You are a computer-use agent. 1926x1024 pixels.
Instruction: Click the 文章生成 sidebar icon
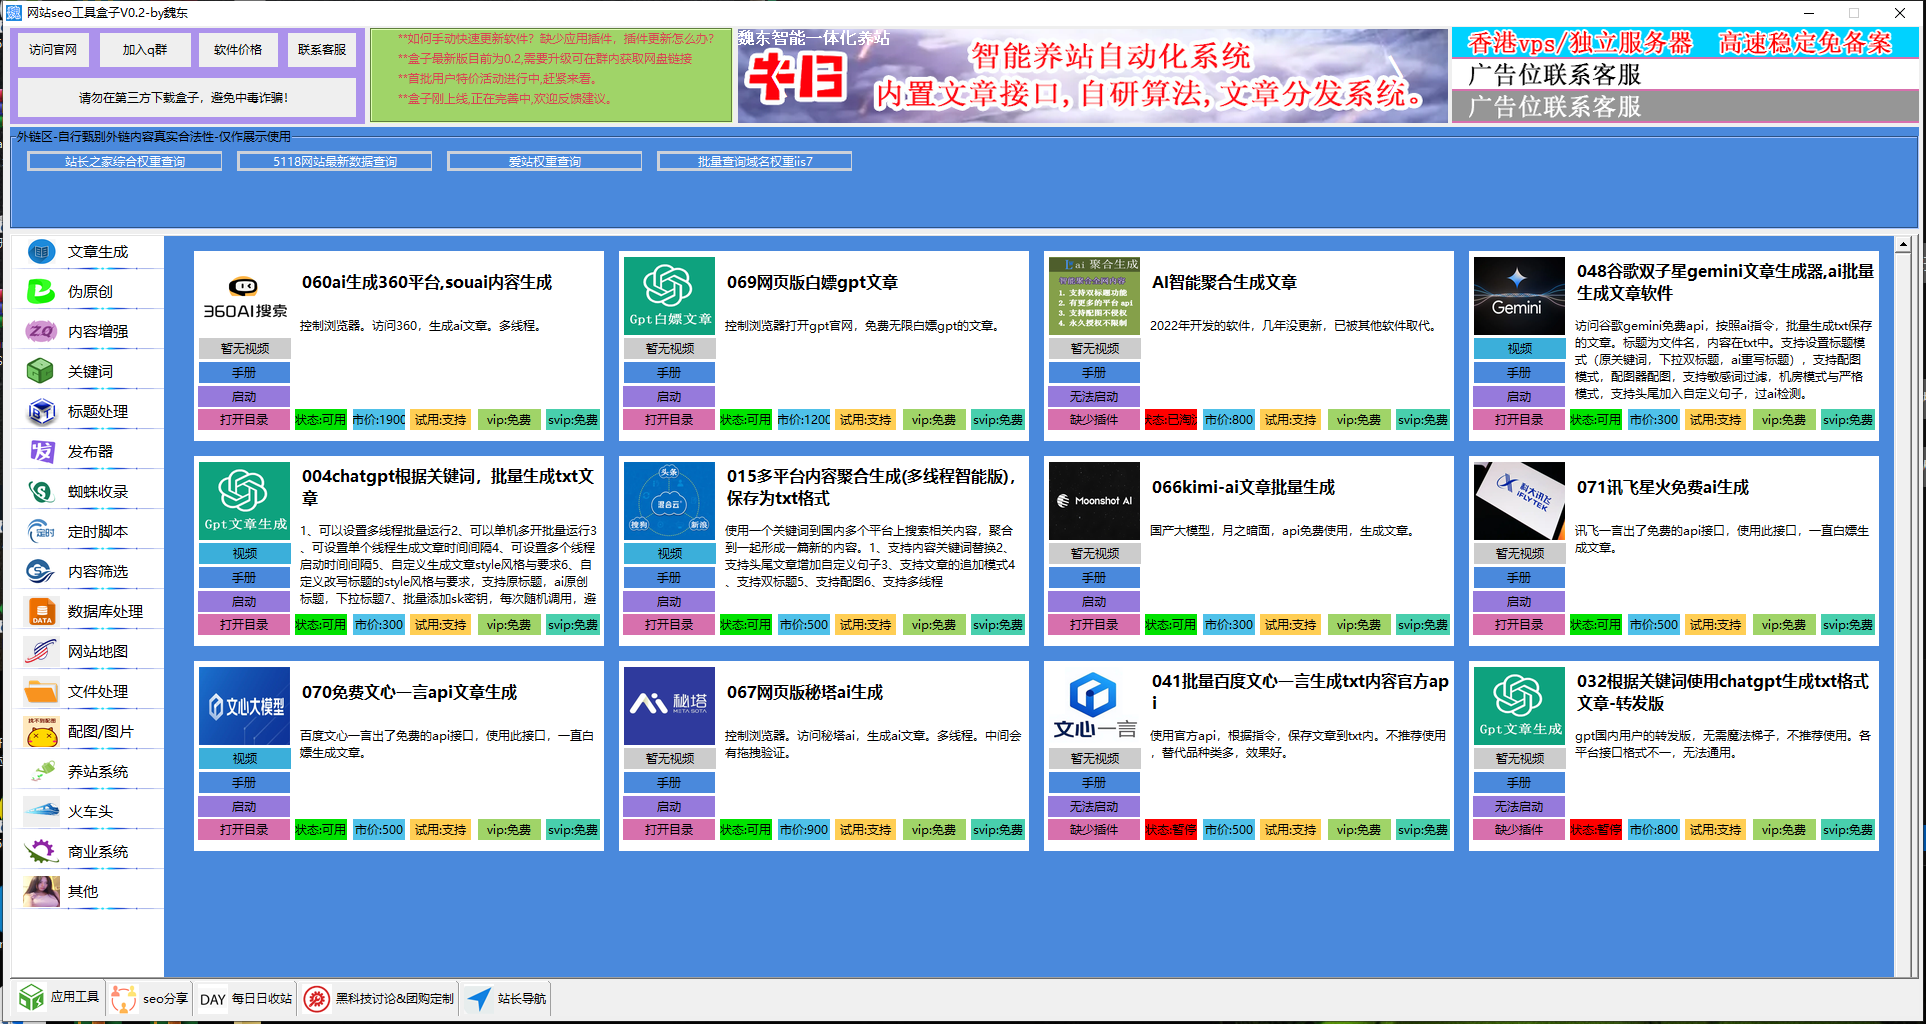click(x=41, y=251)
